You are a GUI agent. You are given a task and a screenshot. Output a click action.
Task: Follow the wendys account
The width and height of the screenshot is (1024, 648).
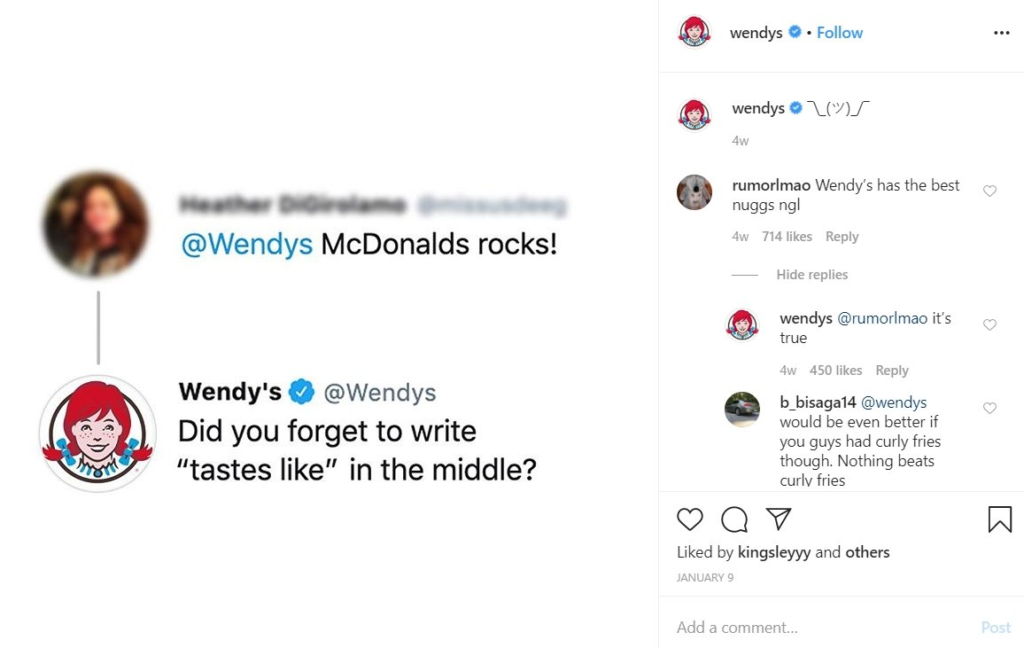(x=839, y=32)
